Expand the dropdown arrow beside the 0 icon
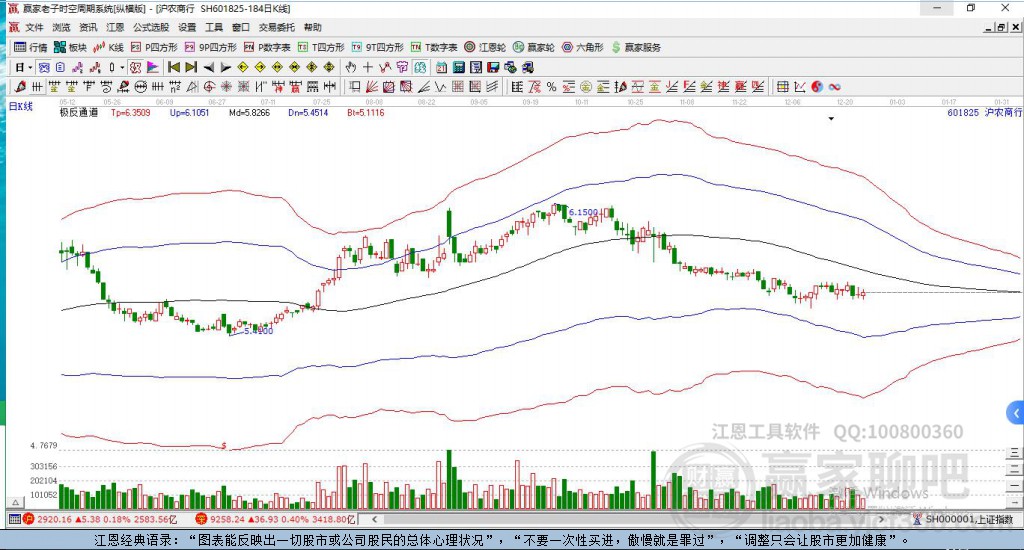Viewport: 1024px width, 550px height. (x=122, y=67)
